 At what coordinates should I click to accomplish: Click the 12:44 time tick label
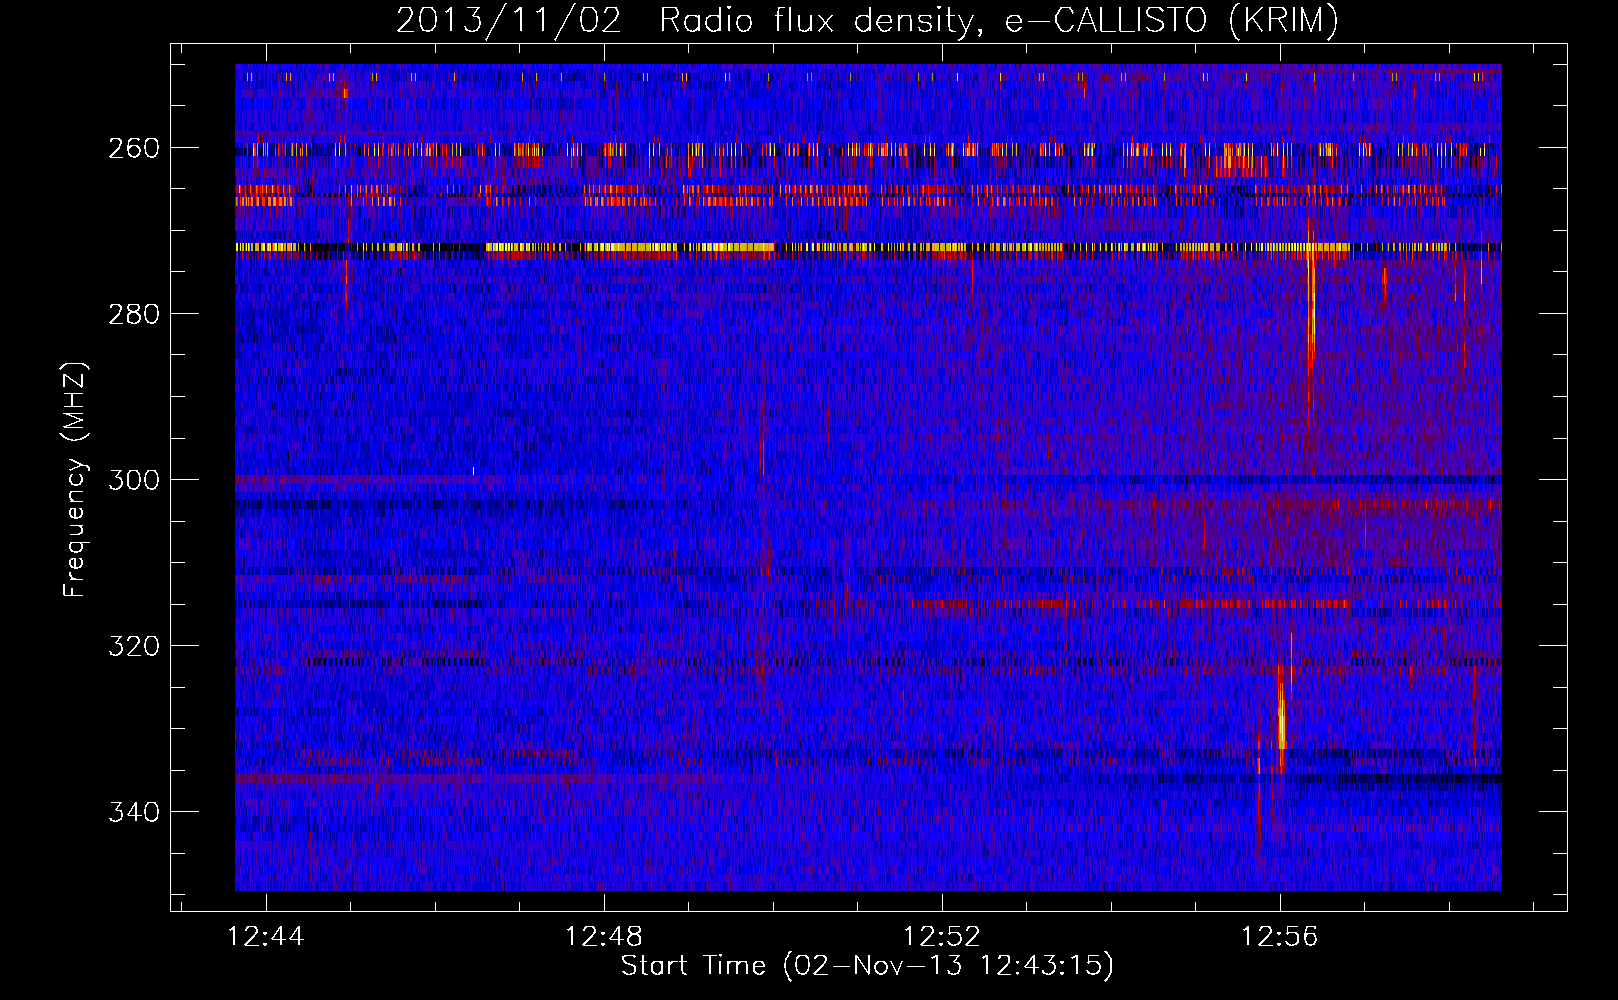tap(266, 937)
